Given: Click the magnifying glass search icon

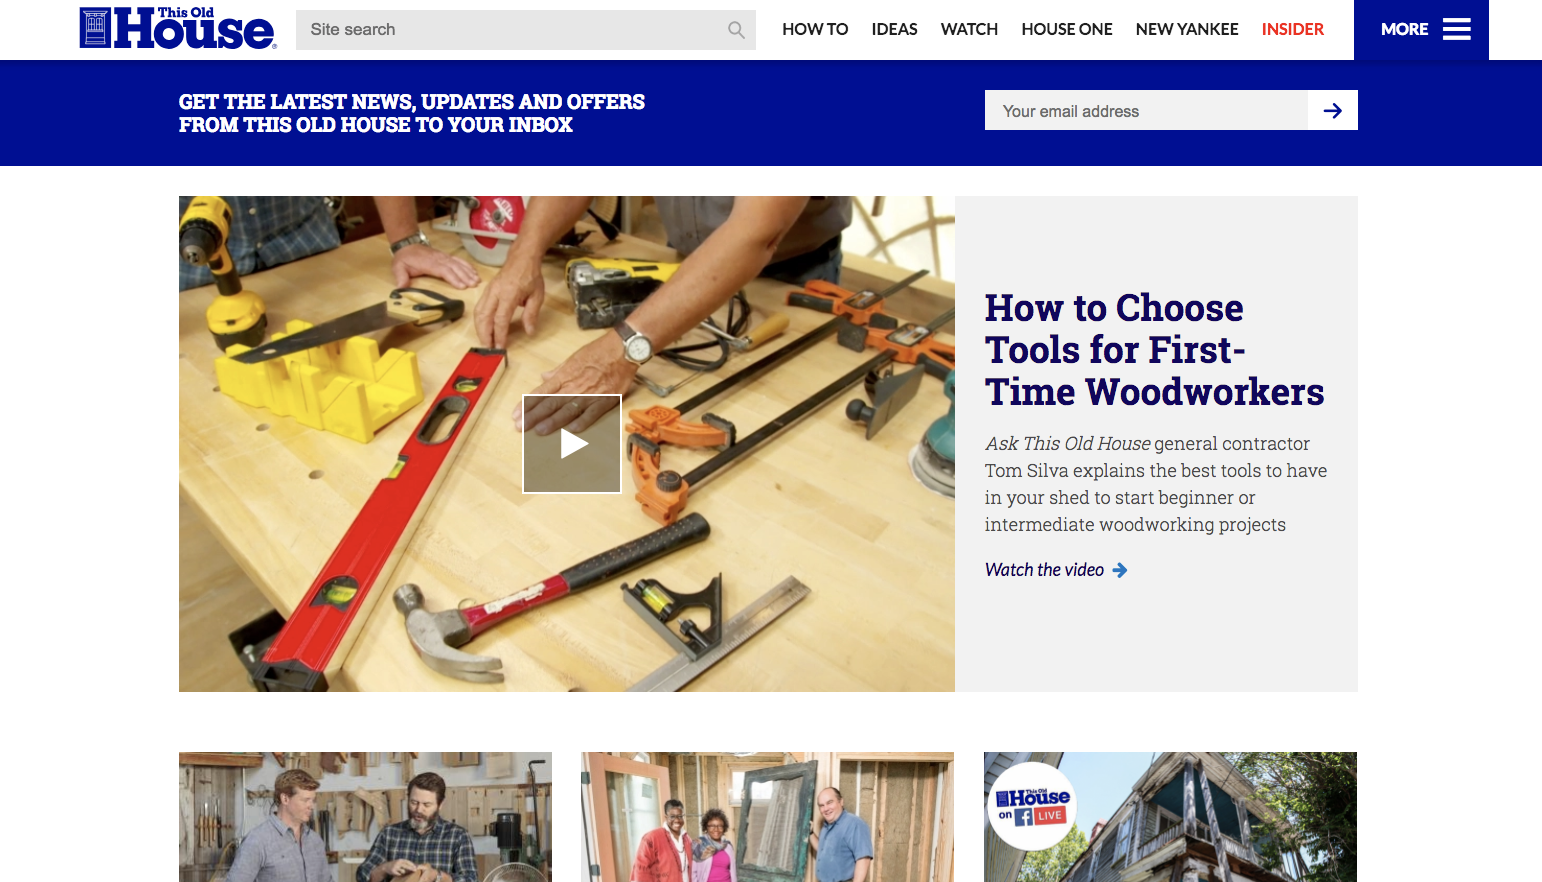Looking at the screenshot, I should click(736, 30).
